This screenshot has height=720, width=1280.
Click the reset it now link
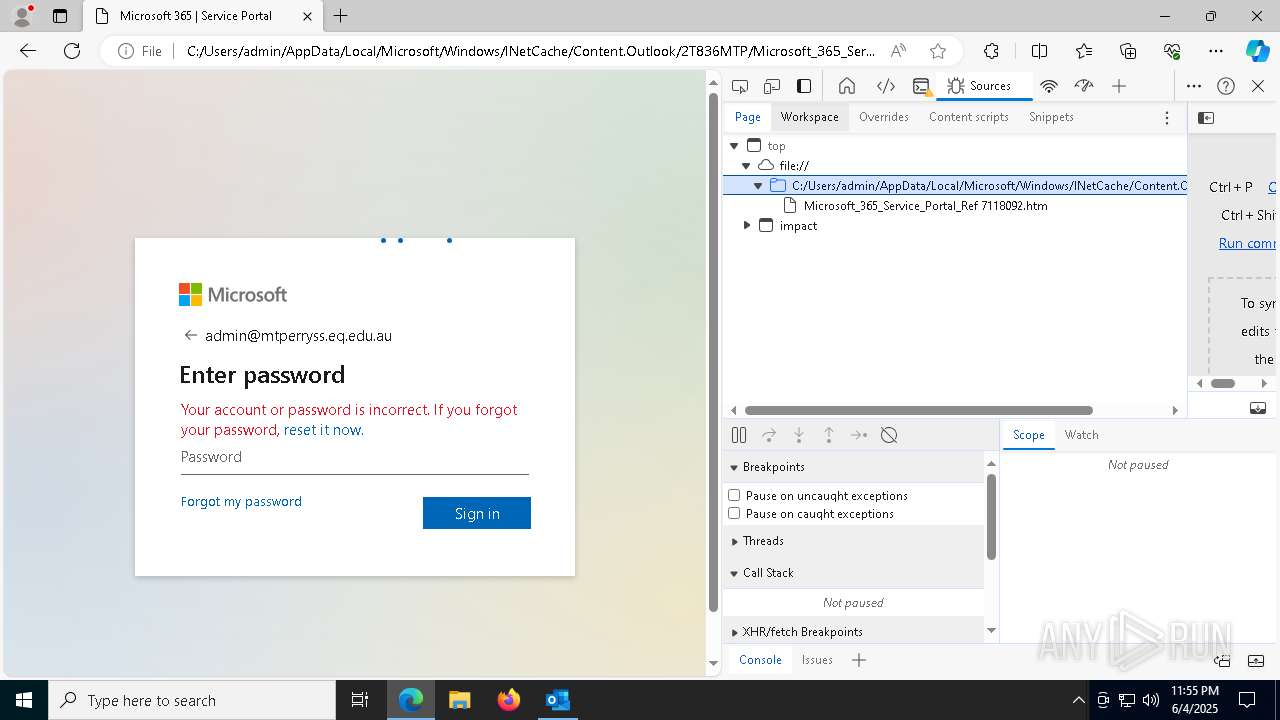[x=322, y=430]
